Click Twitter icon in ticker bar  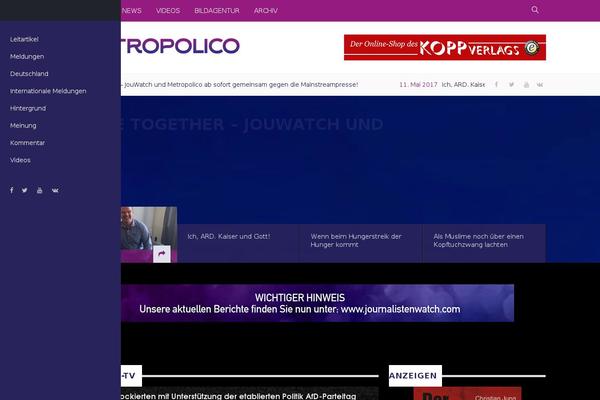(511, 85)
